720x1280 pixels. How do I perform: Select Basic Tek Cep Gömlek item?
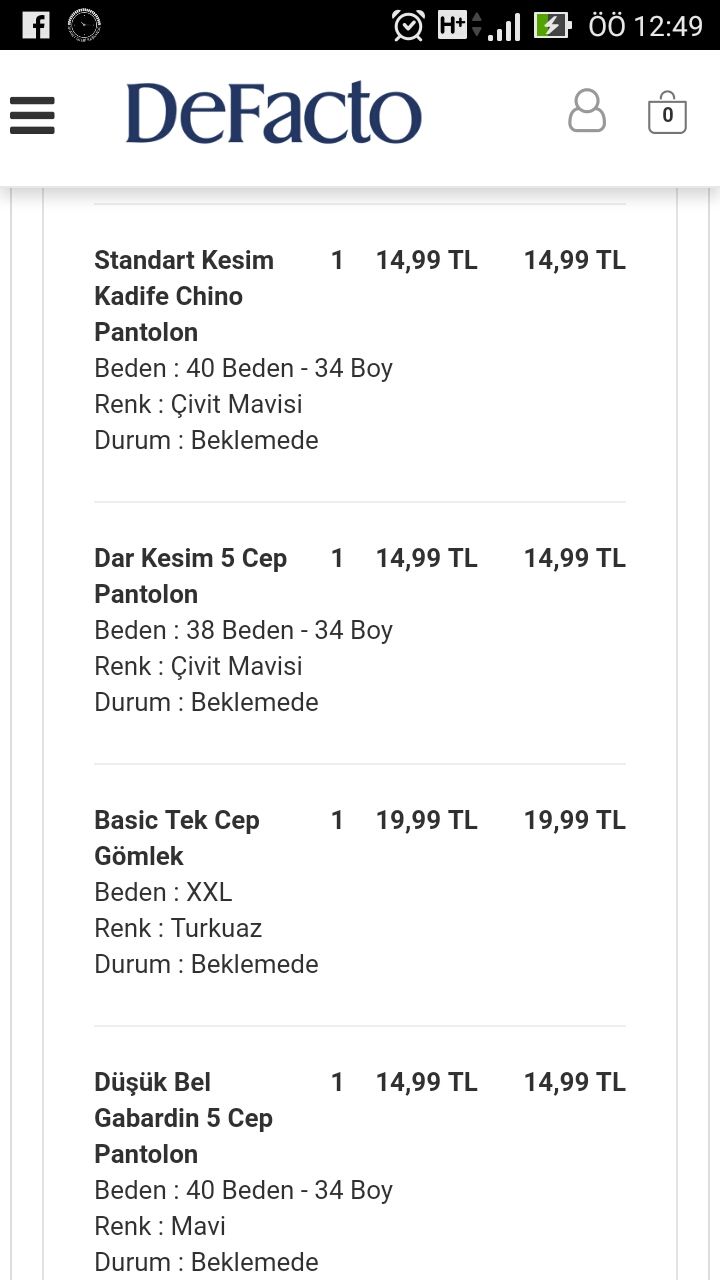pos(177,838)
